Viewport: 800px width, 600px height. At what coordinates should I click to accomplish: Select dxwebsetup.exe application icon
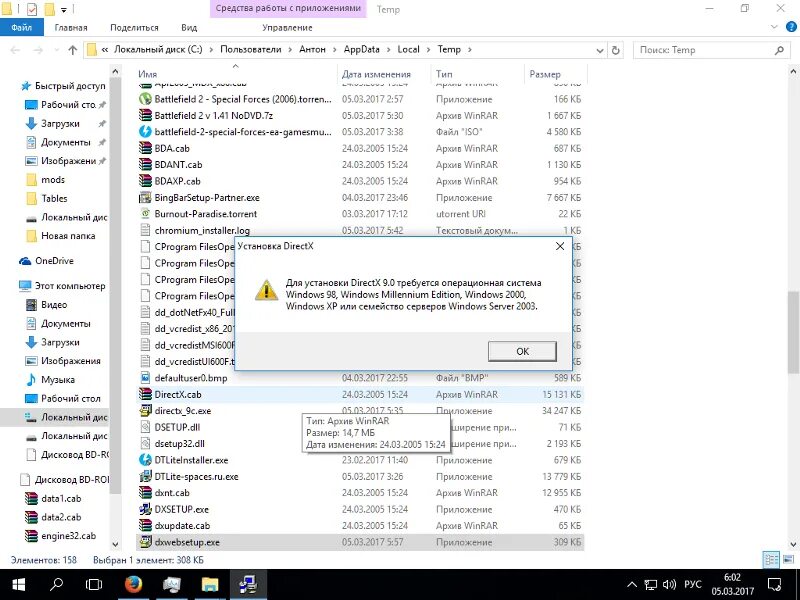(x=145, y=542)
